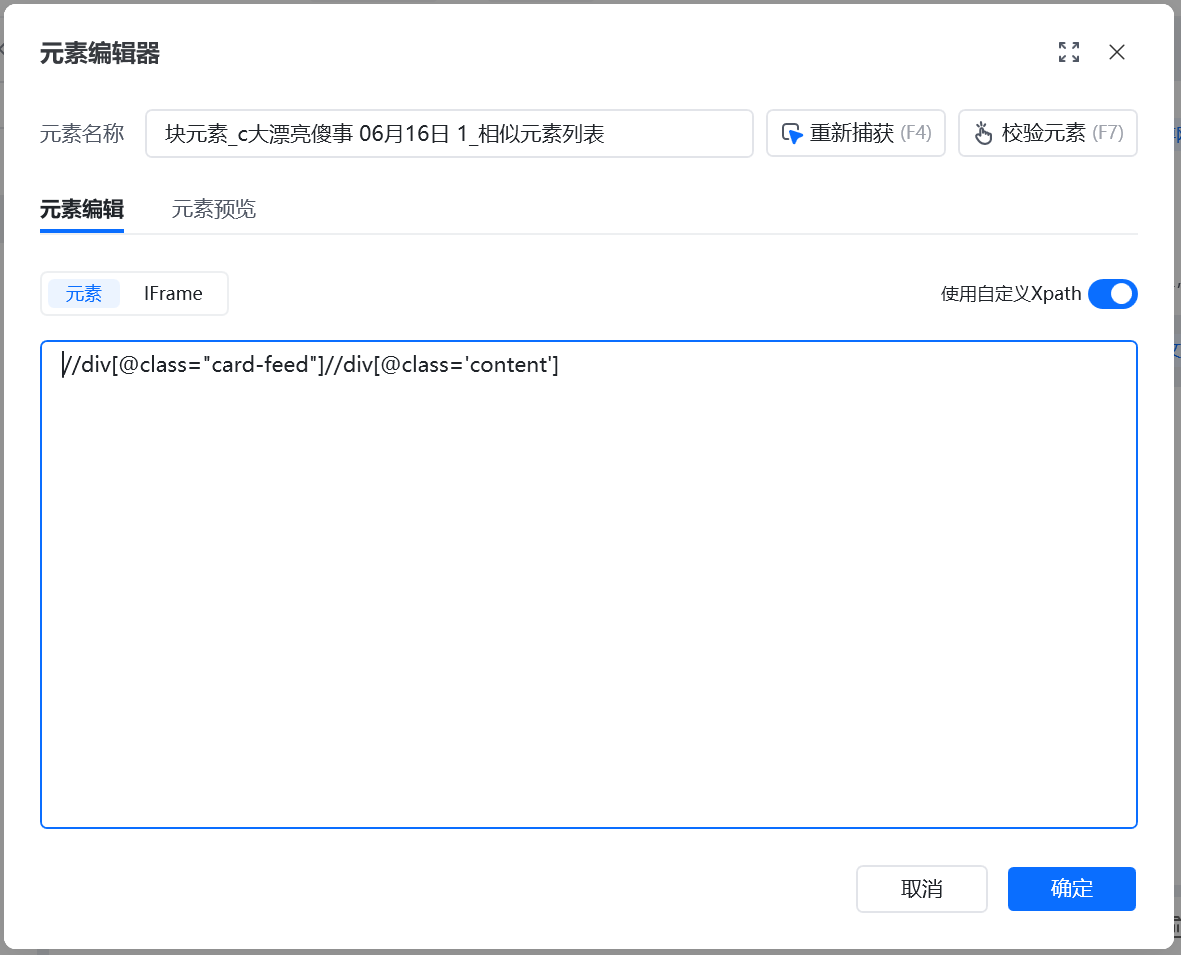The height and width of the screenshot is (955, 1181).
Task: Confirm changes with the 确定 button
Action: pyautogui.click(x=1071, y=888)
